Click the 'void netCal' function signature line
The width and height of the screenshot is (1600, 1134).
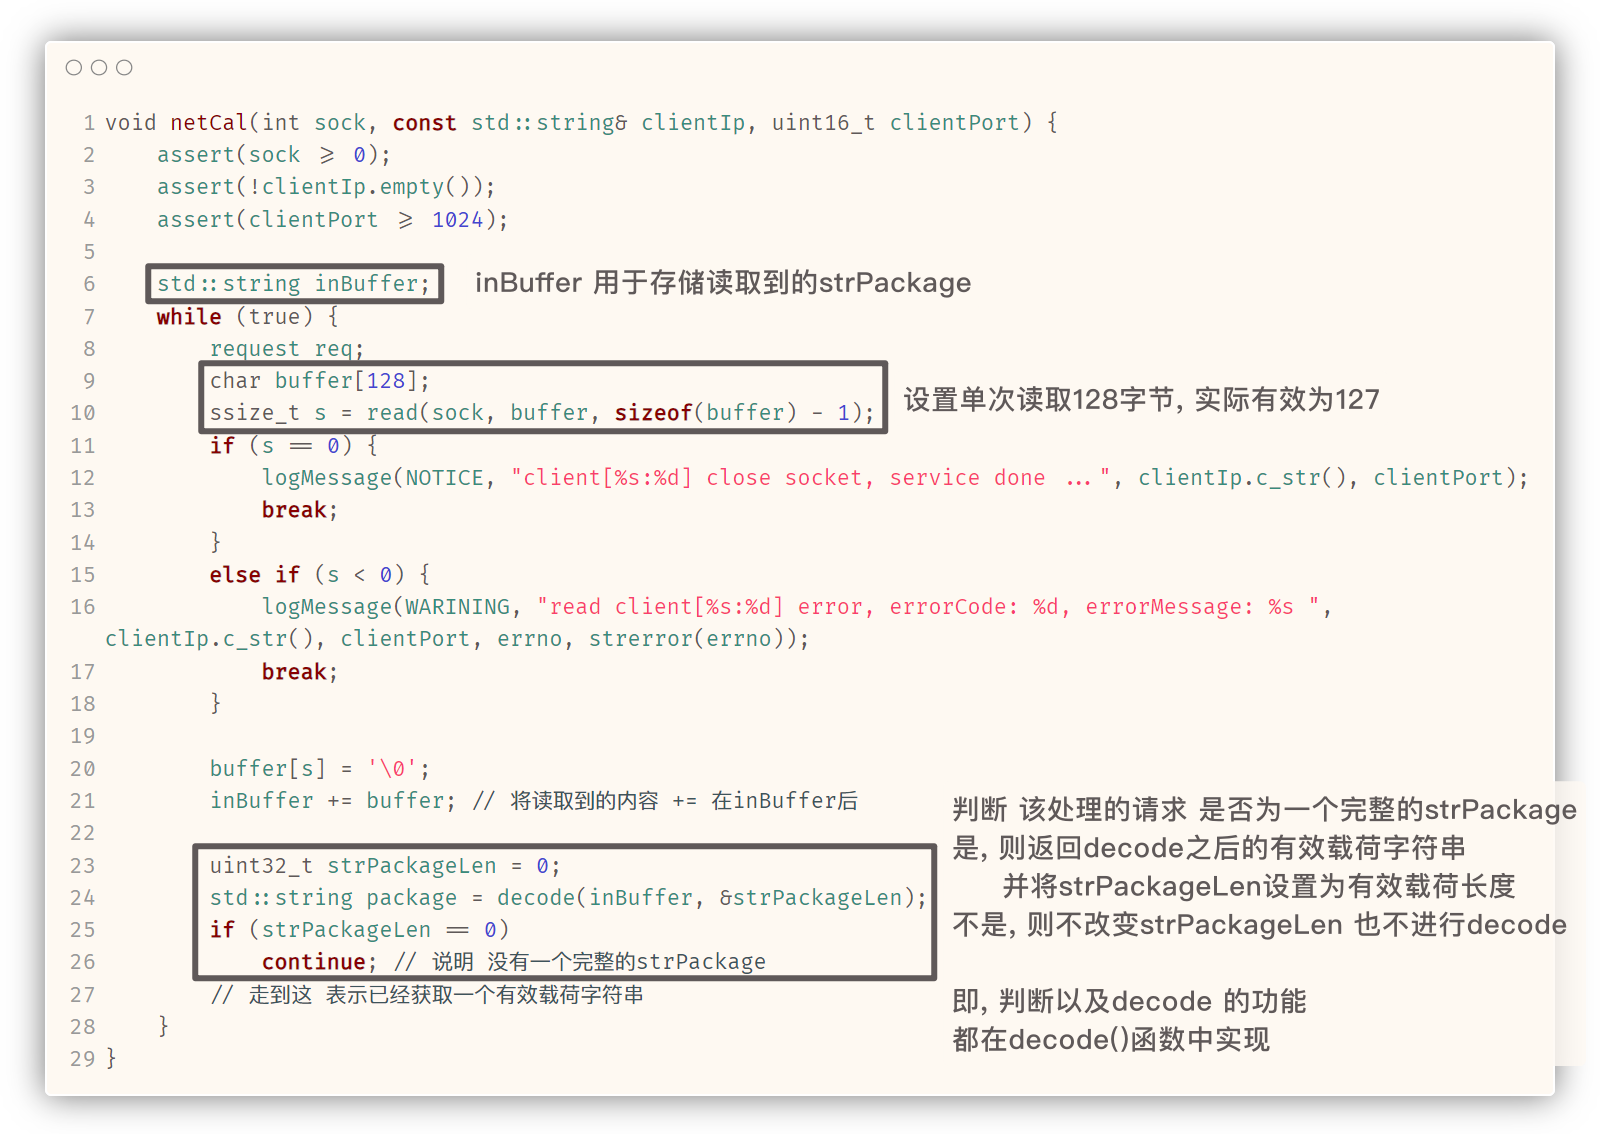tap(581, 122)
